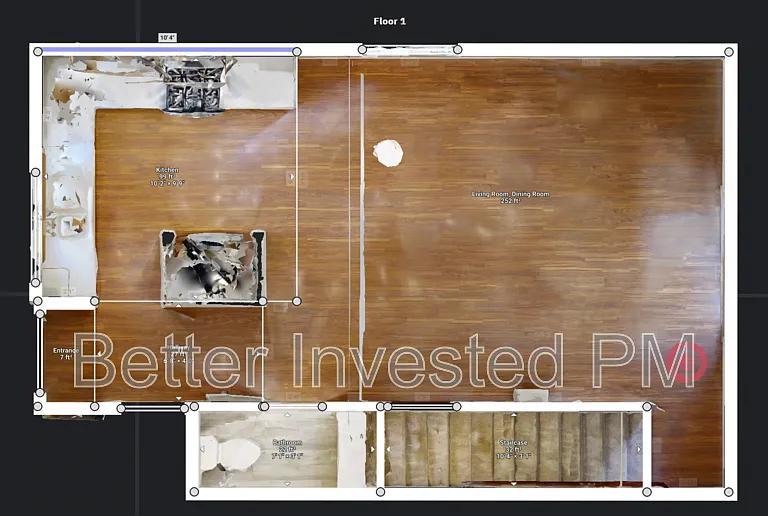Select the highlighted blue wall above kitchen
Viewport: 768px width, 516px height.
click(x=167, y=49)
